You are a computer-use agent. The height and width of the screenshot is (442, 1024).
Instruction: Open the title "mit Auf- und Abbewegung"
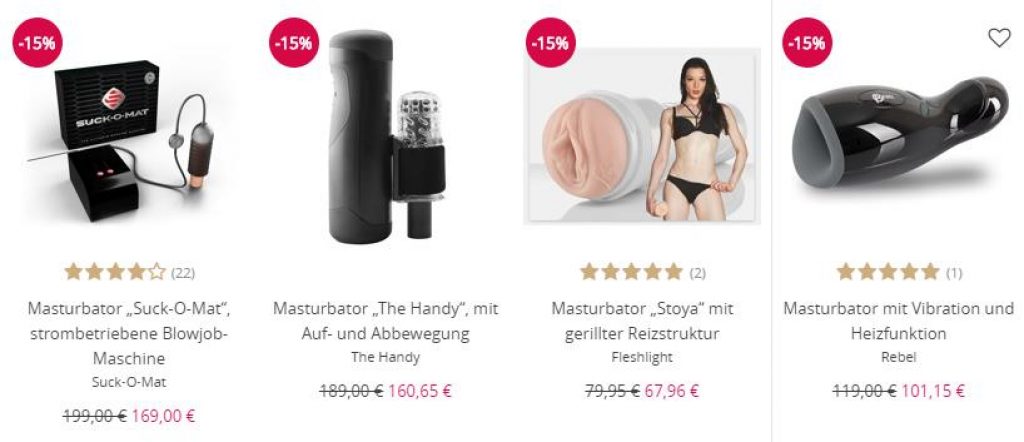click(385, 321)
